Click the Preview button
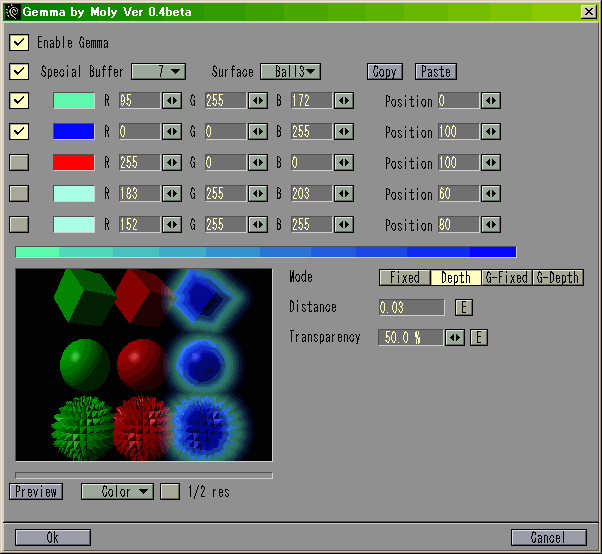This screenshot has height=554, width=602. click(36, 492)
